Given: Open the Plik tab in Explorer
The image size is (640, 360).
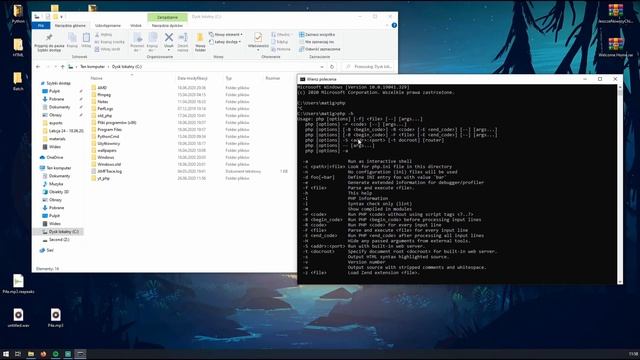Looking at the screenshot, I should coord(41,25).
